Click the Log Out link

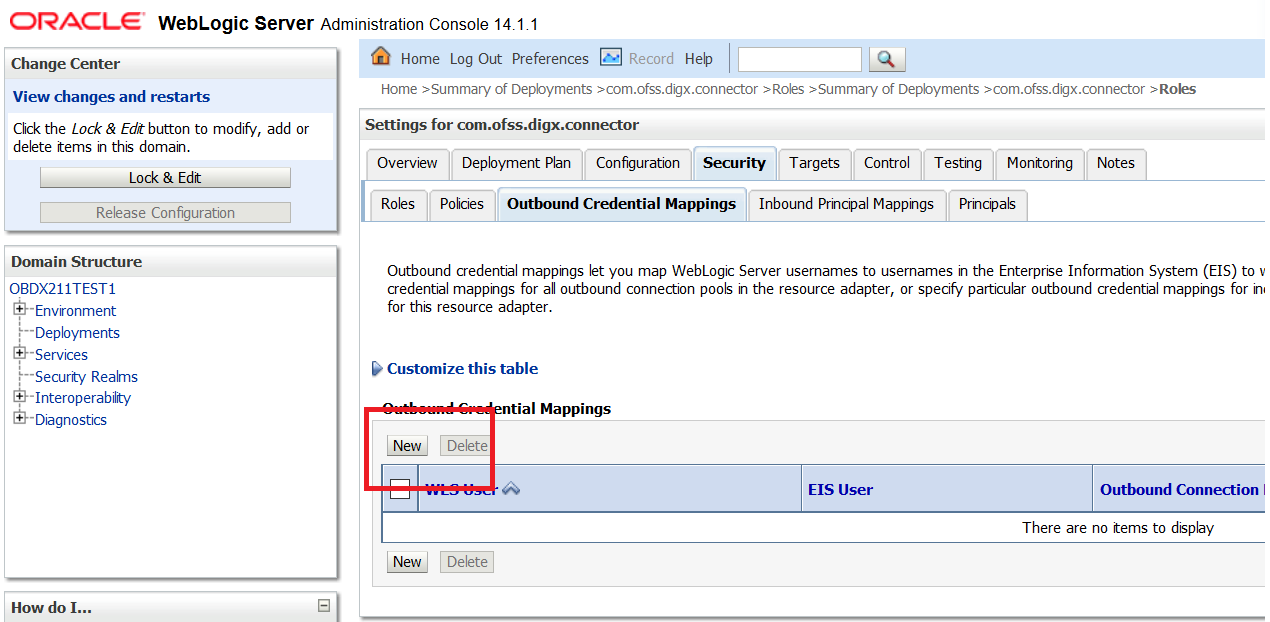pos(476,59)
